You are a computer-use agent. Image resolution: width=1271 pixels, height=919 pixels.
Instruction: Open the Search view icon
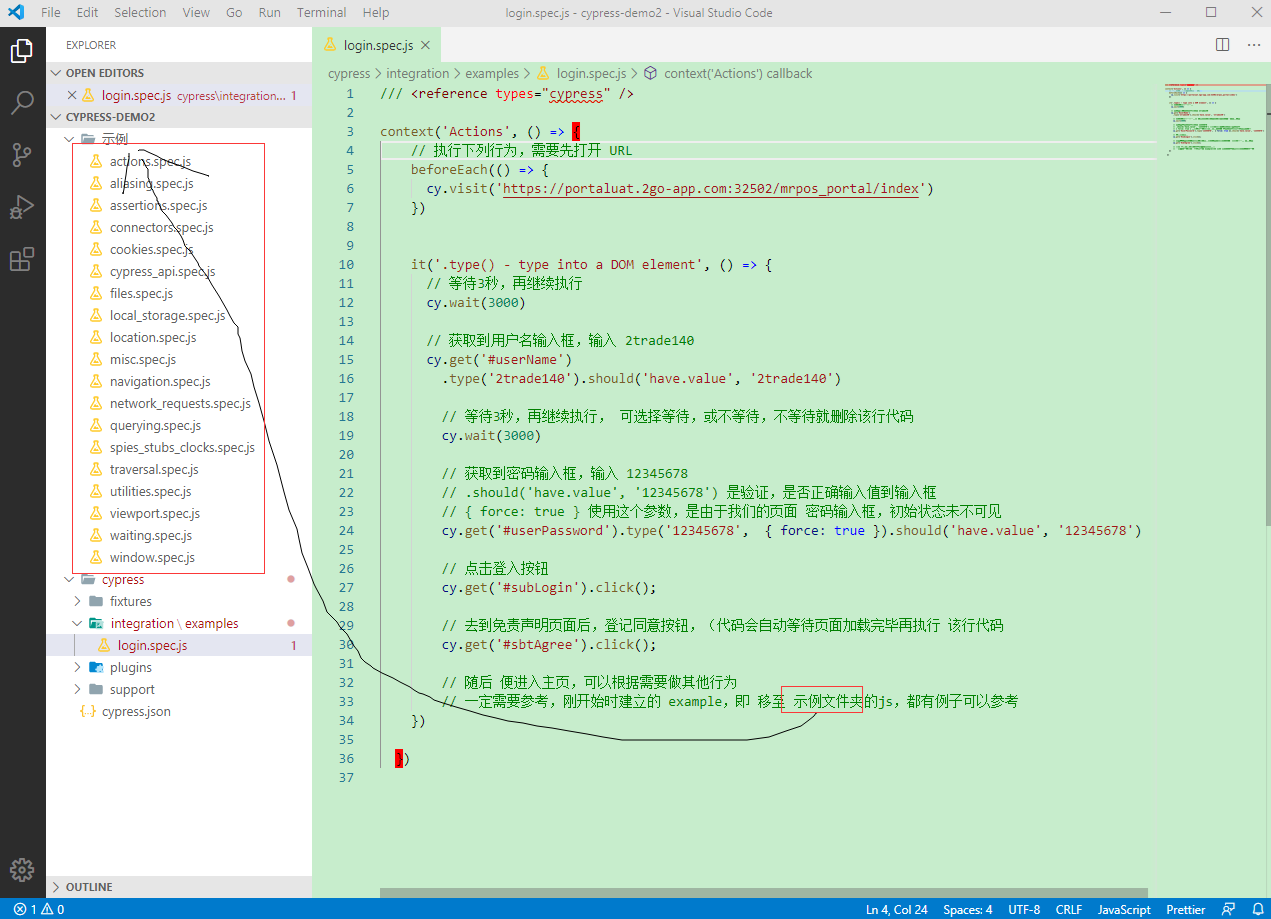pyautogui.click(x=22, y=102)
